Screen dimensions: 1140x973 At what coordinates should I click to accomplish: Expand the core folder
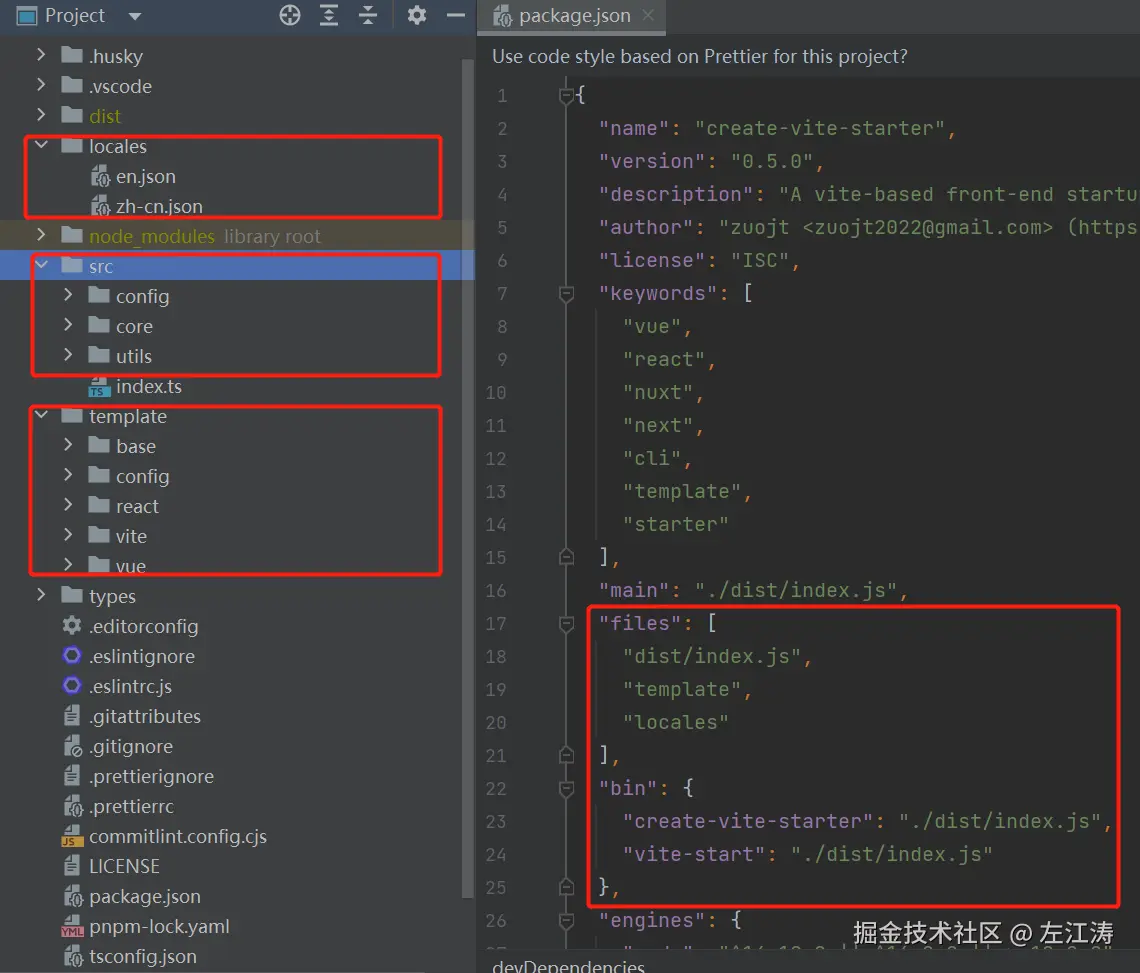[68, 325]
